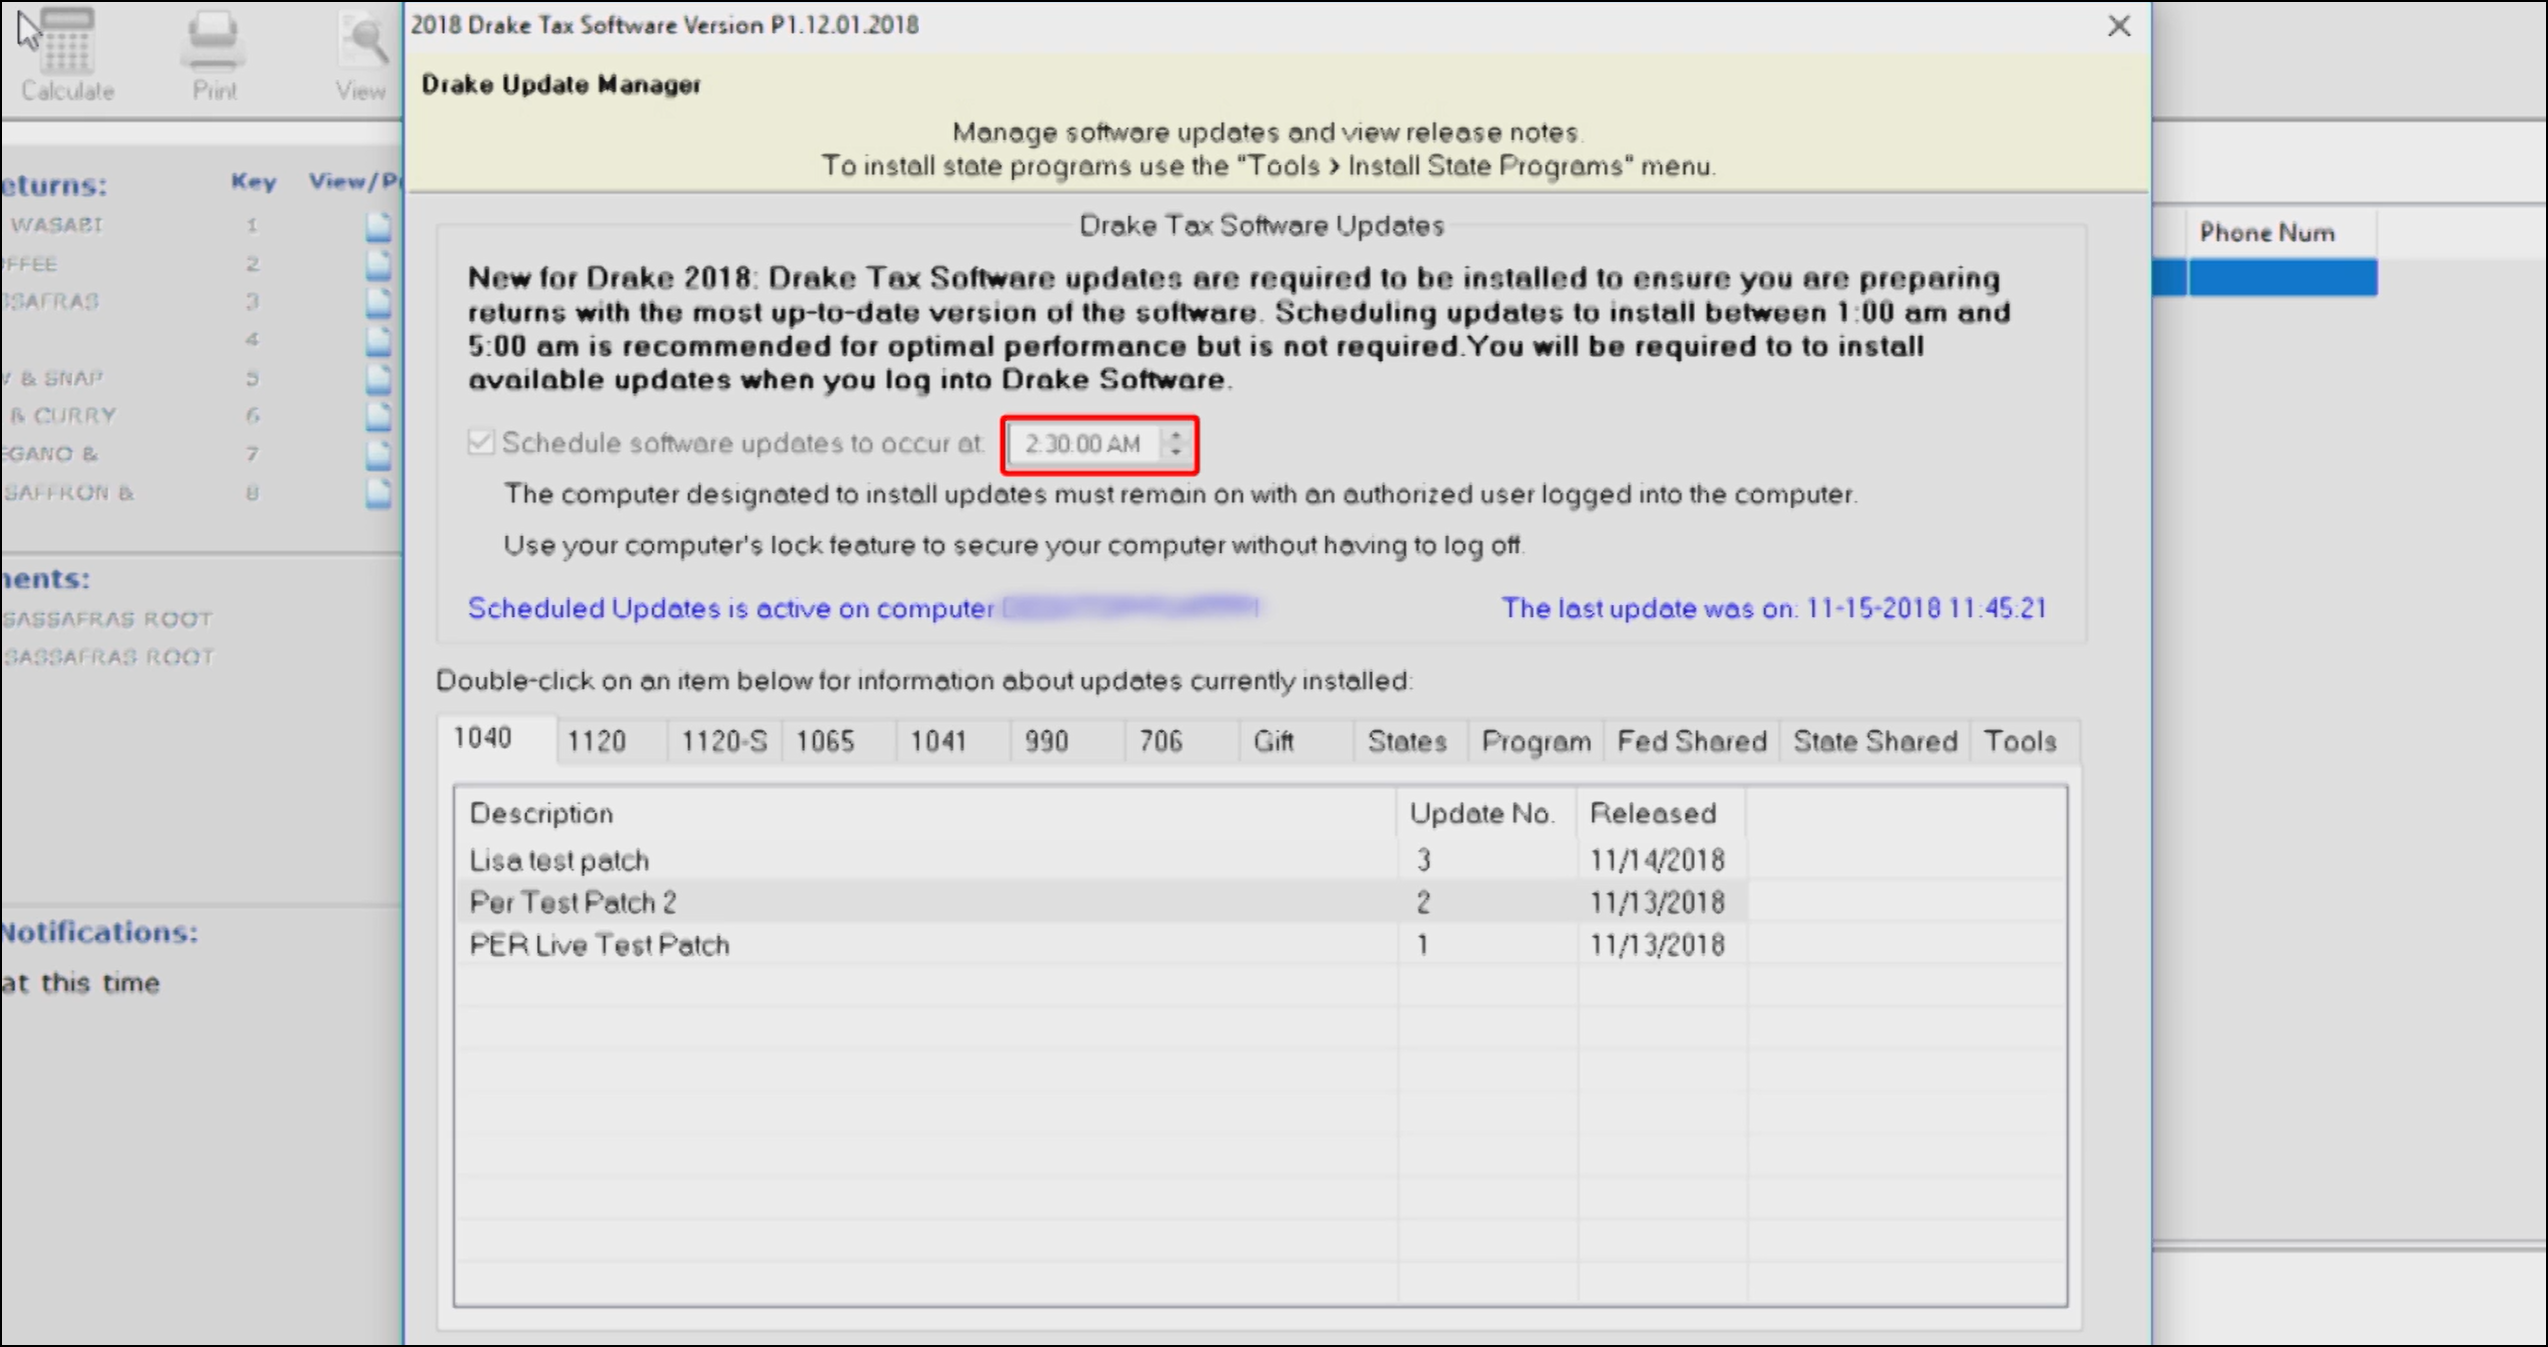Switch to the 1120-S tab
Image resolution: width=2548 pixels, height=1347 pixels.
pos(724,742)
